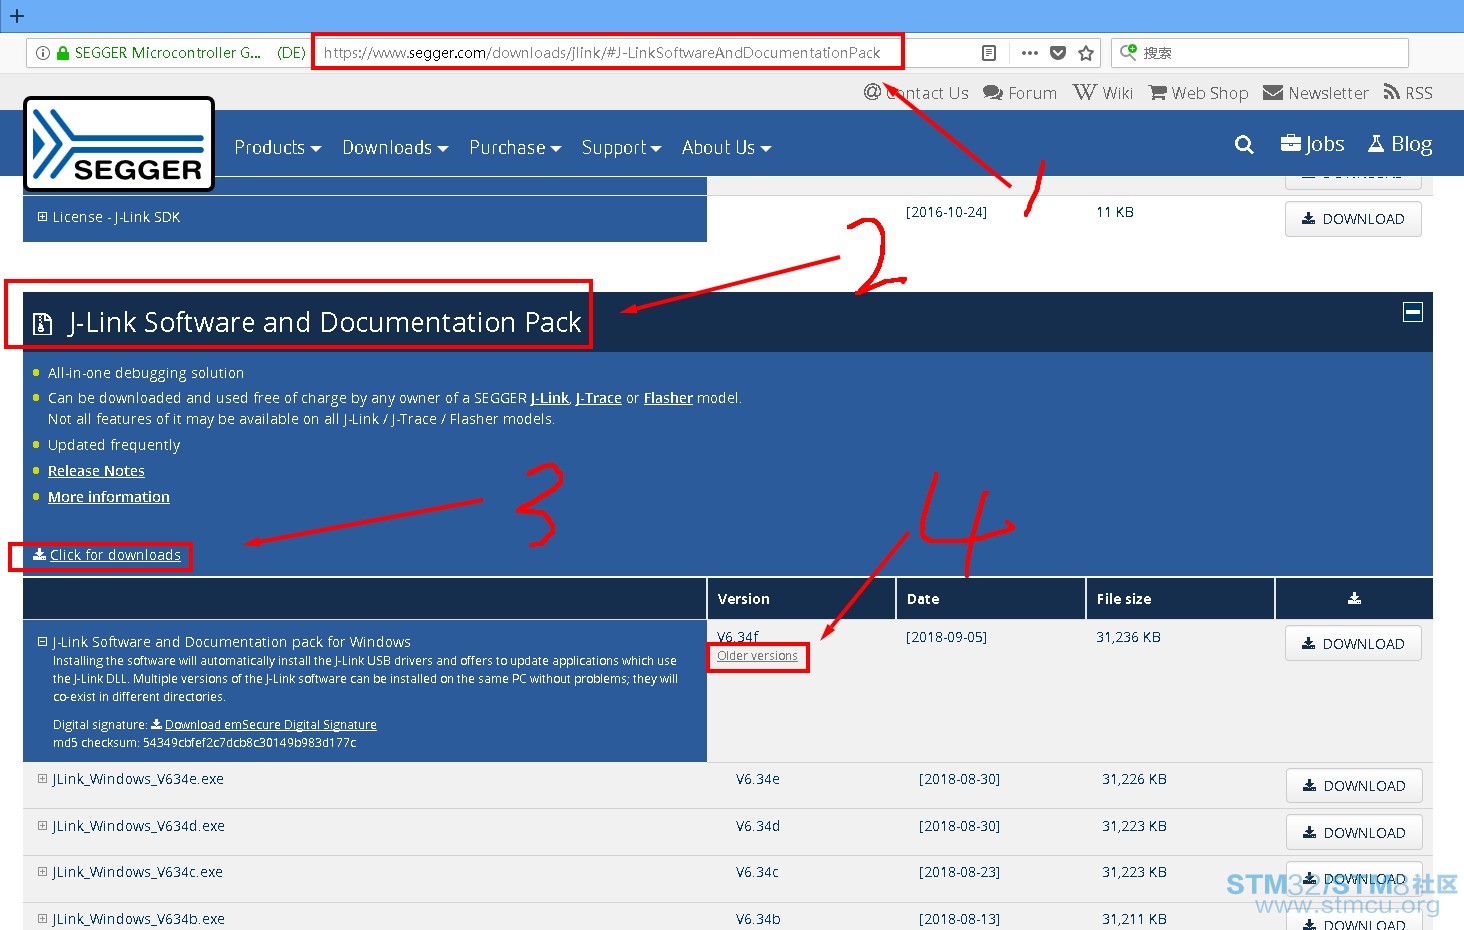
Task: Open the About Us dropdown menu
Action: tap(726, 147)
